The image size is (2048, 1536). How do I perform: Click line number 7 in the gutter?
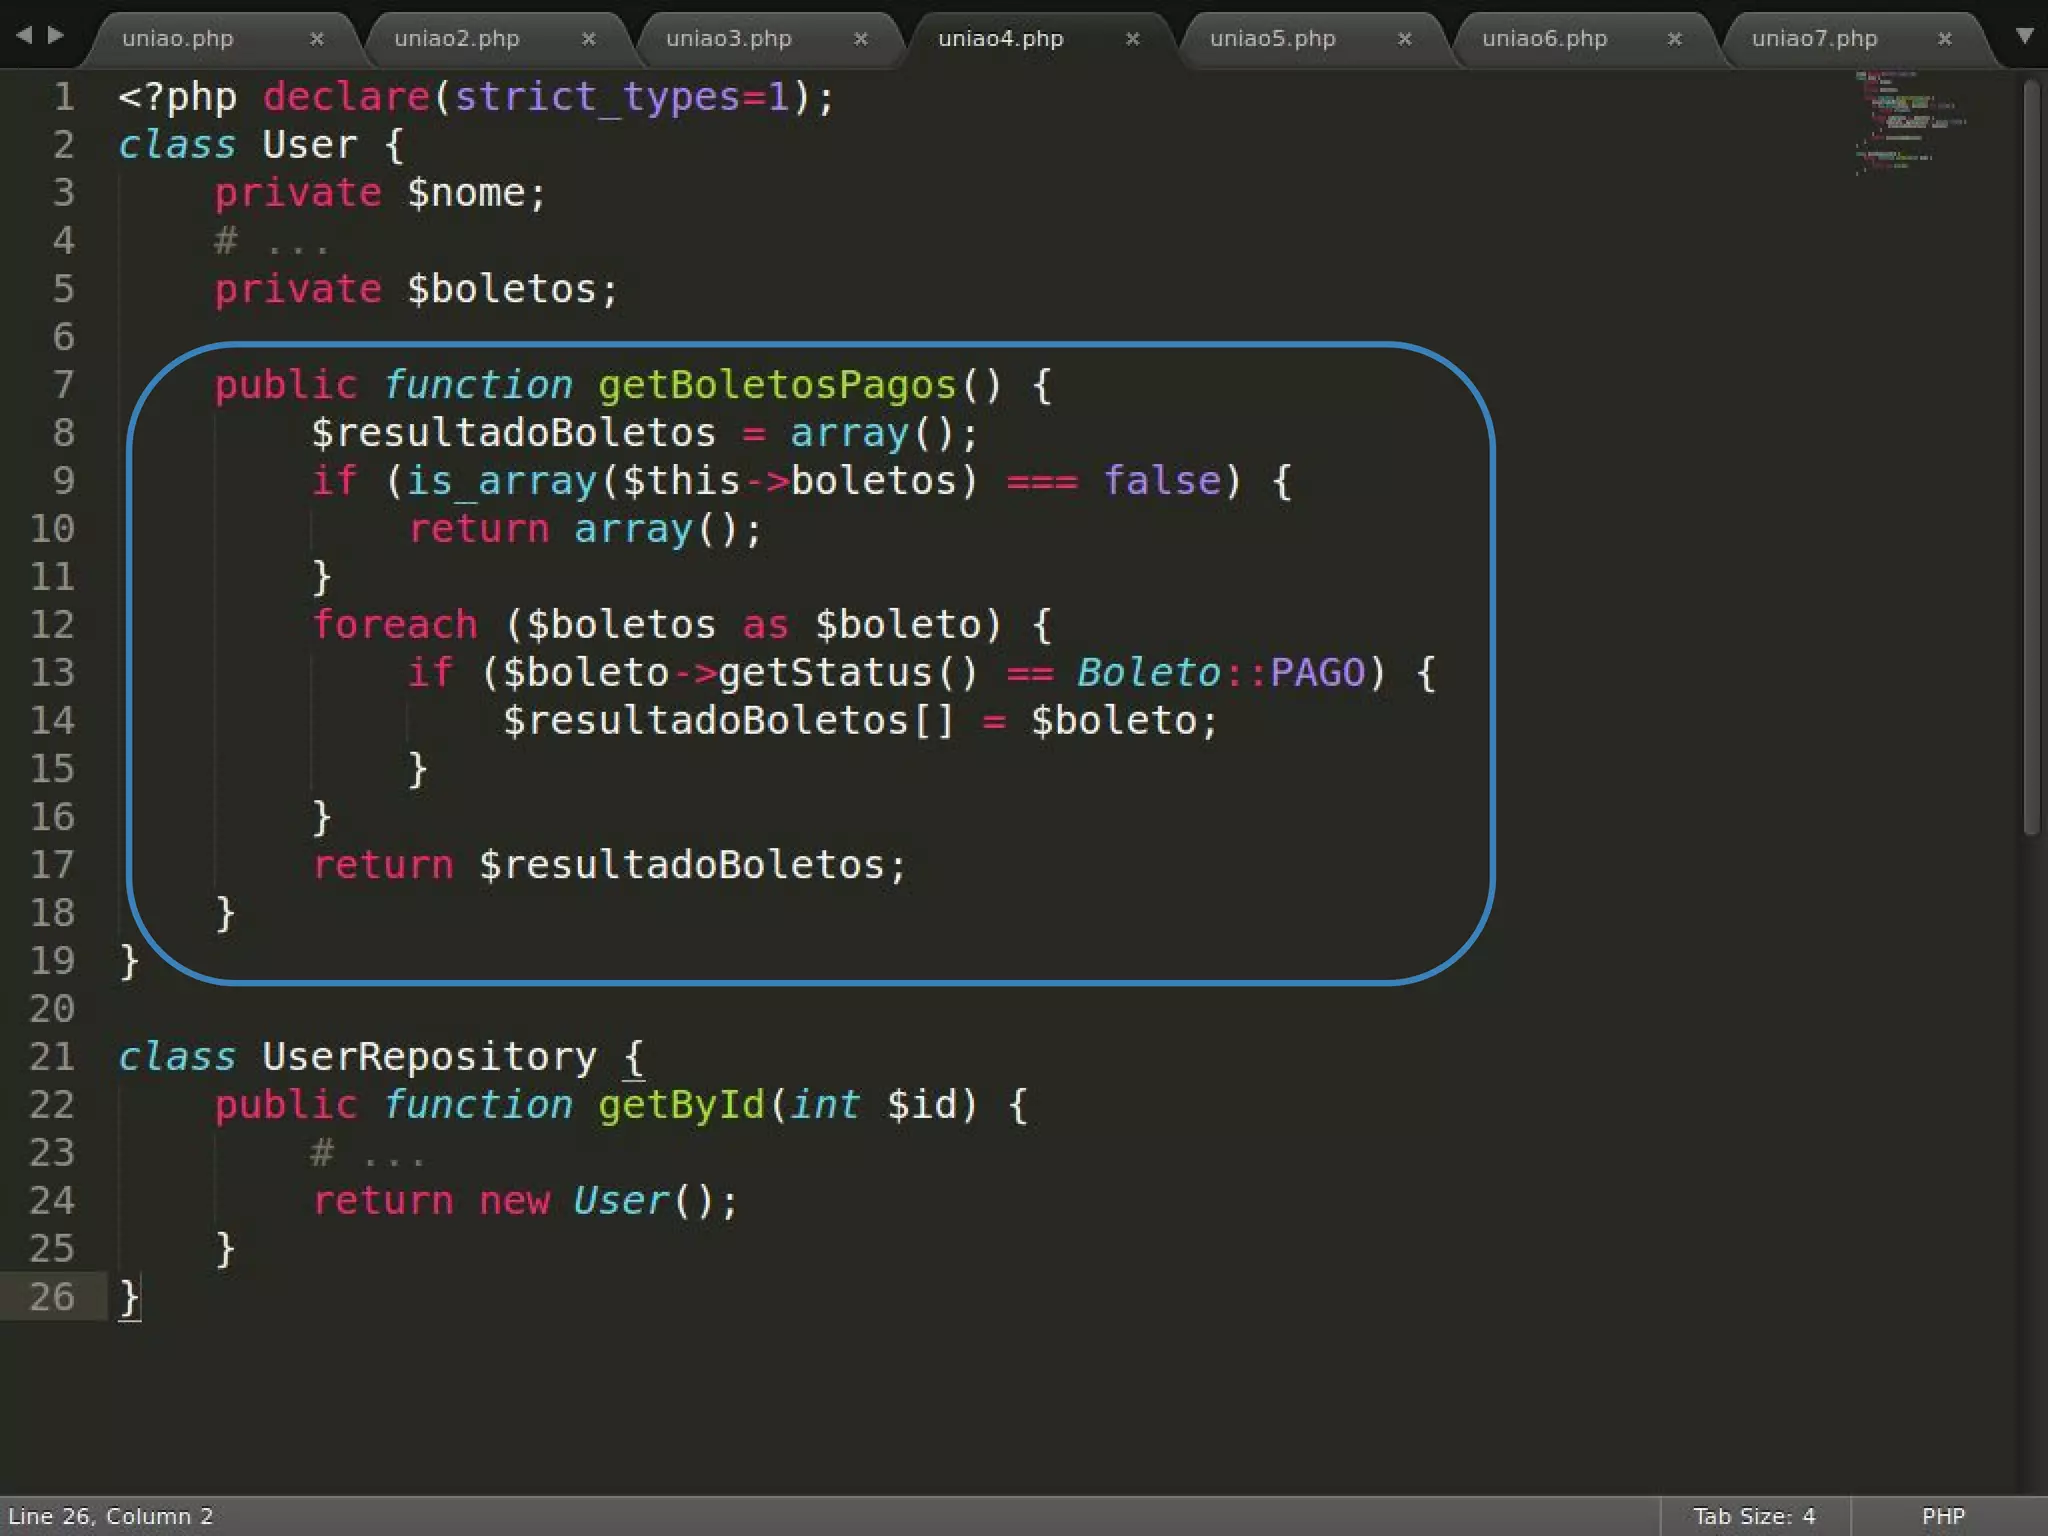coord(63,385)
